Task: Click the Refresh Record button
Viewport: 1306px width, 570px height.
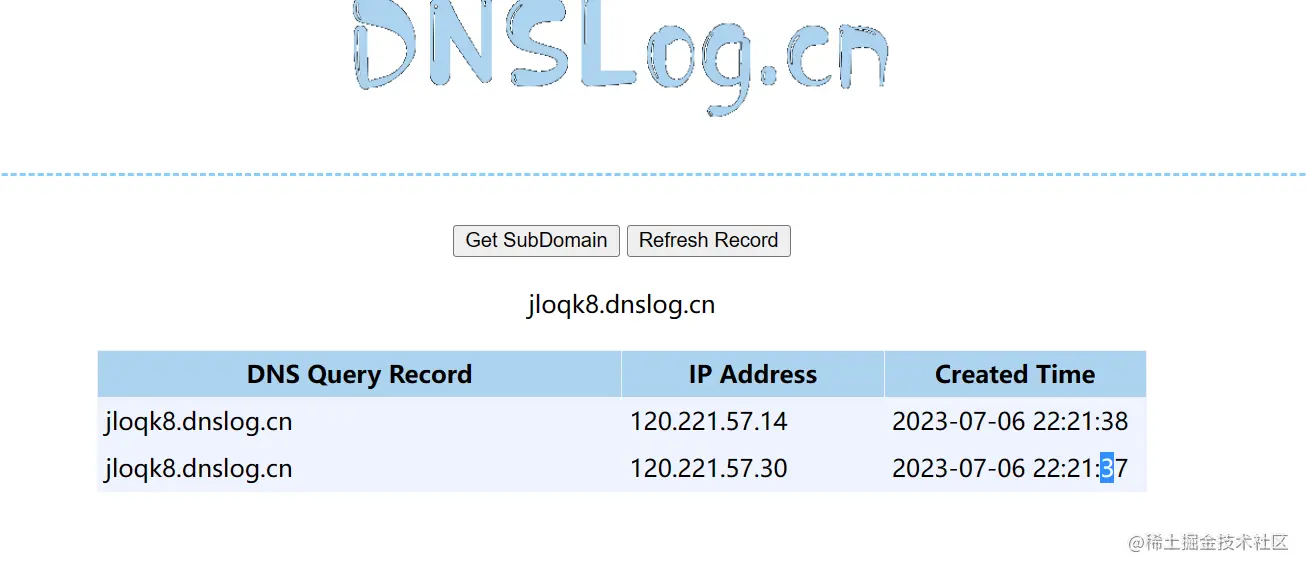Action: [x=709, y=241]
